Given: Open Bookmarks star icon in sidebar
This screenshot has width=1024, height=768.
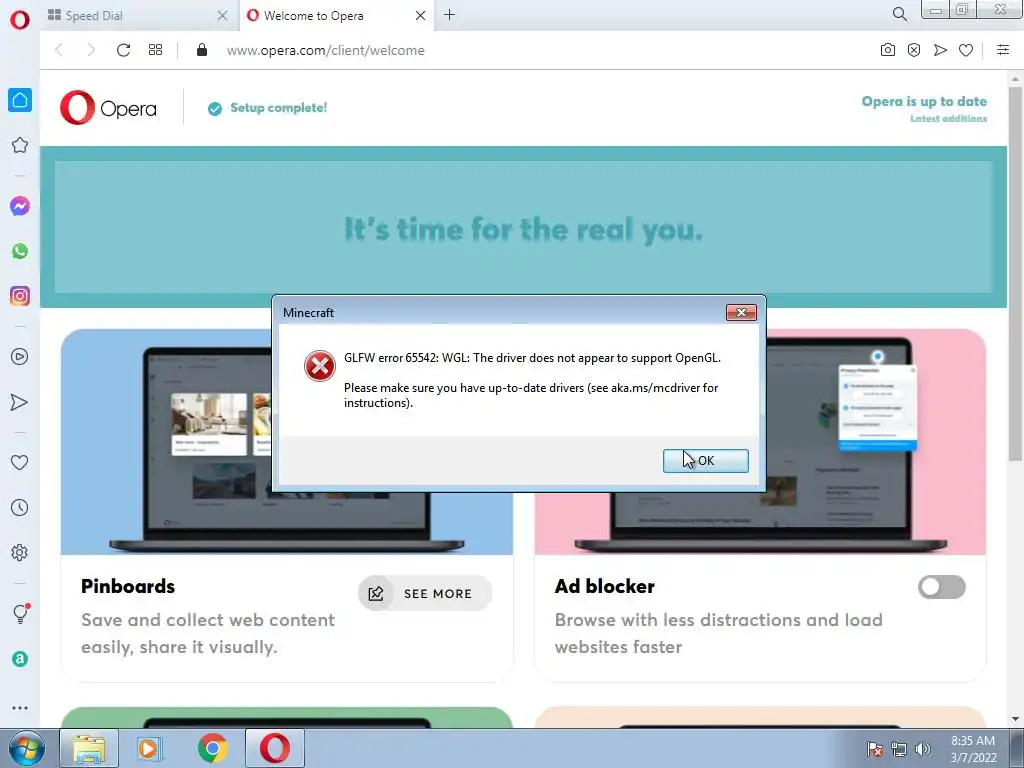Looking at the screenshot, I should (x=20, y=145).
